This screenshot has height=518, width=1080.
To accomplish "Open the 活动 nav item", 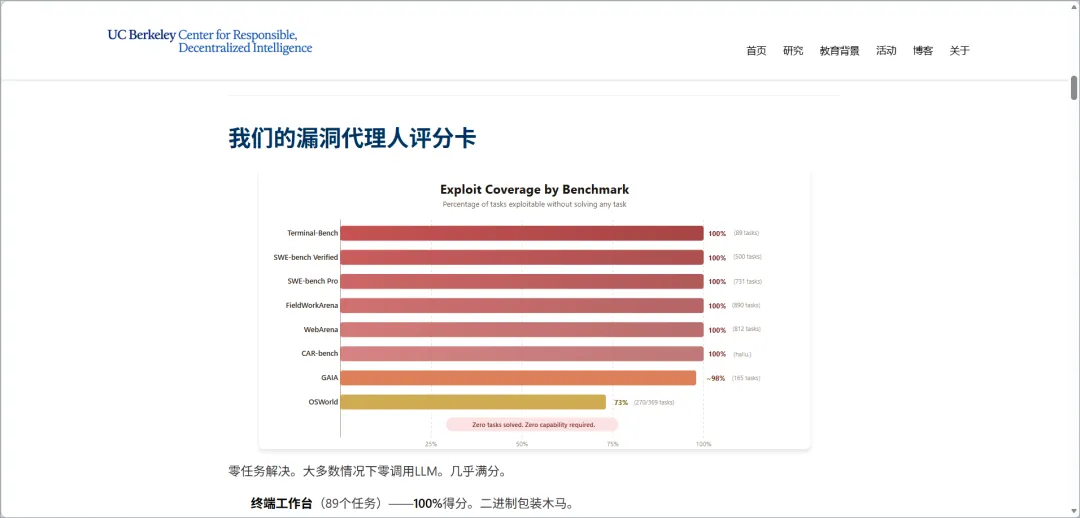I will 886,50.
